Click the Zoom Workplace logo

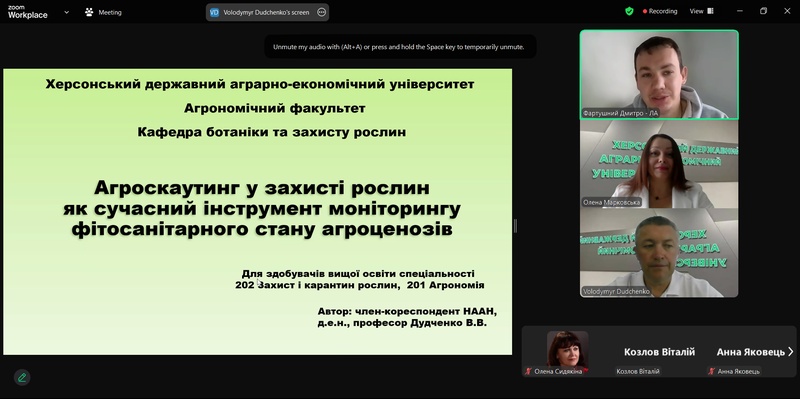[28, 12]
